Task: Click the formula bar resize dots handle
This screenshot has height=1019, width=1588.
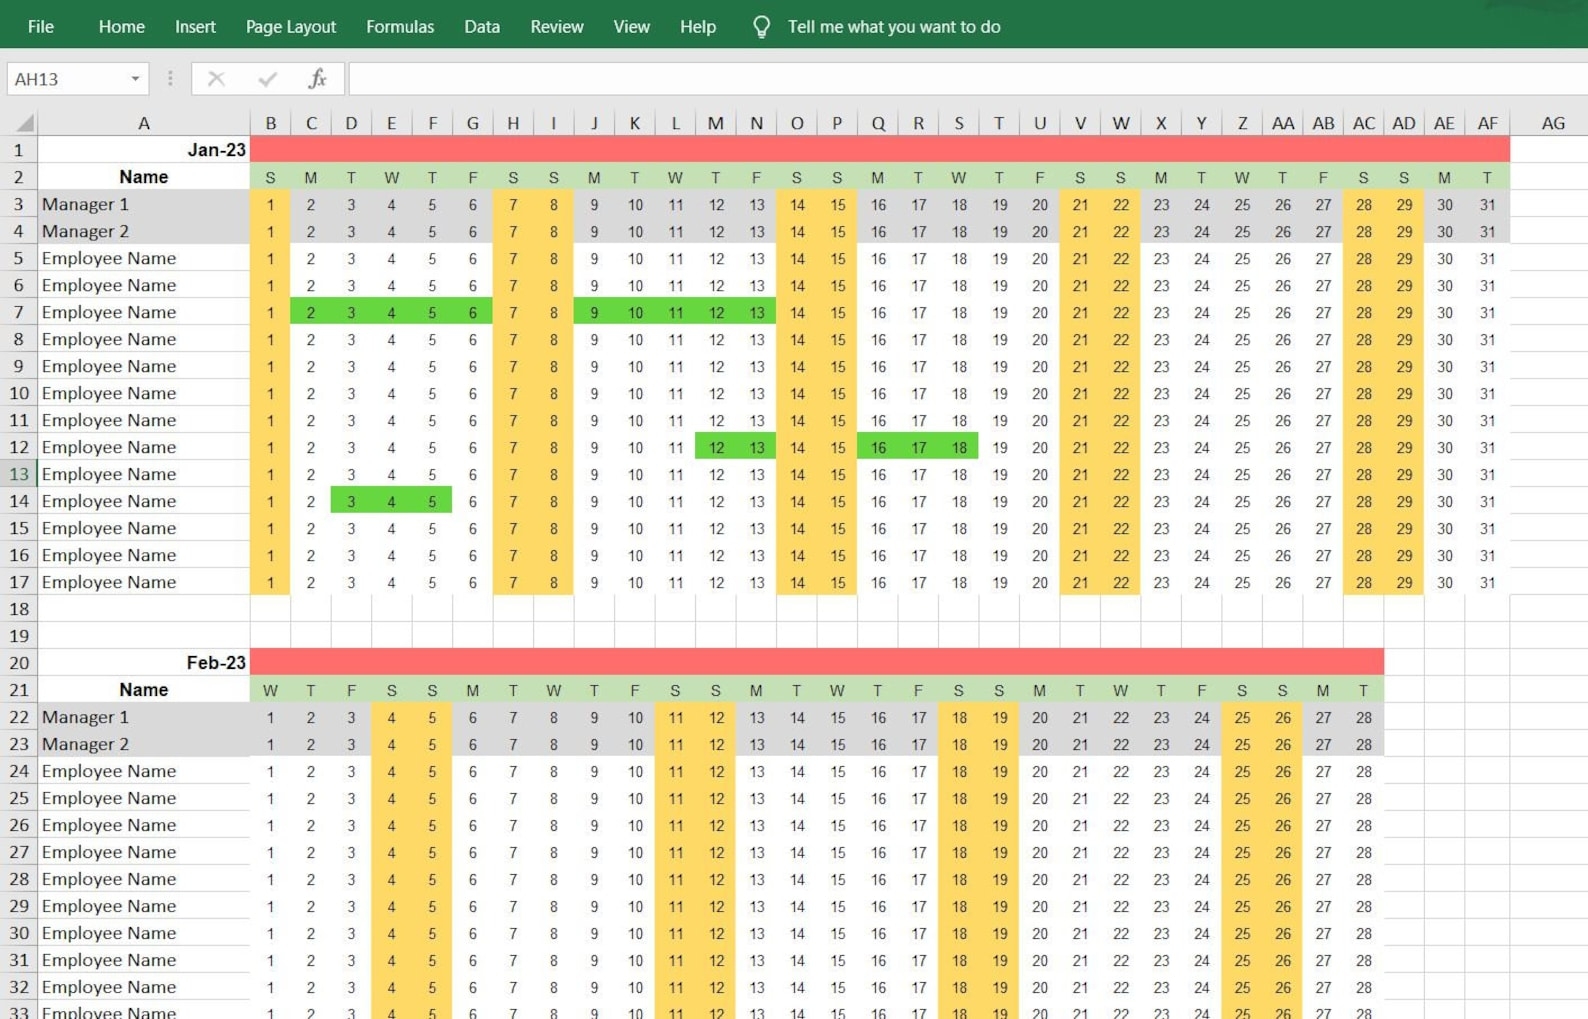Action: pos(170,79)
